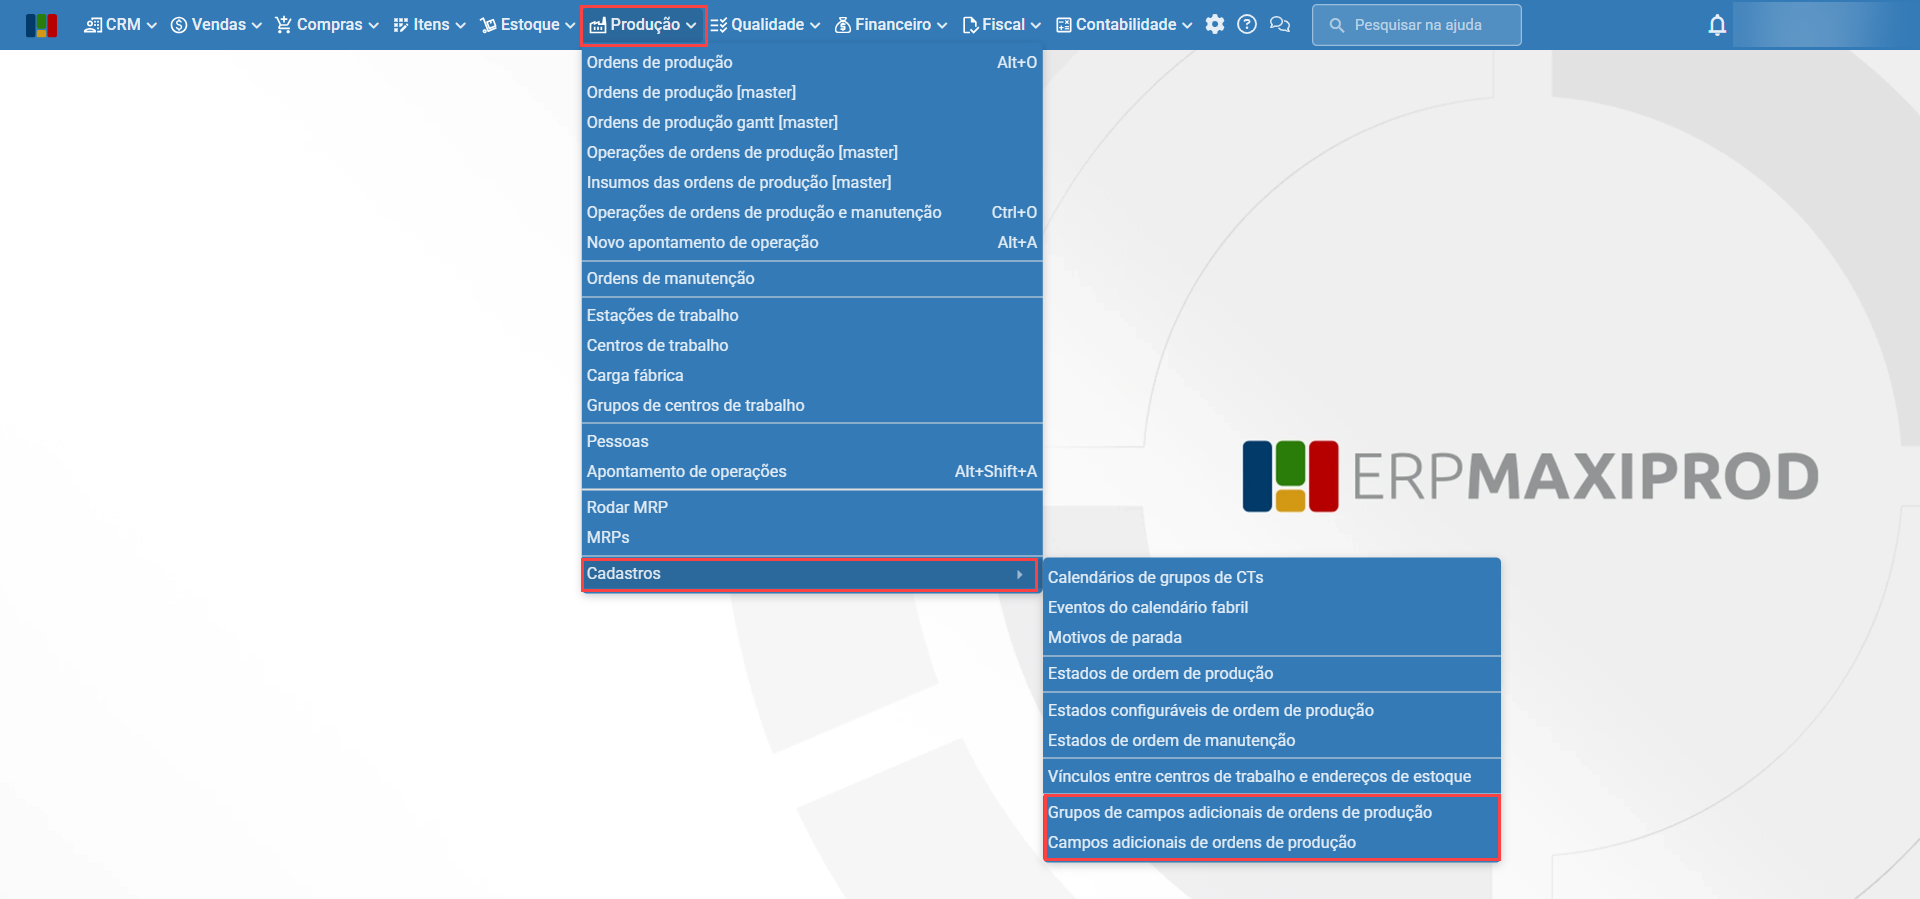Click the Estoque cart icon
Image resolution: width=1920 pixels, height=899 pixels.
pos(488,25)
